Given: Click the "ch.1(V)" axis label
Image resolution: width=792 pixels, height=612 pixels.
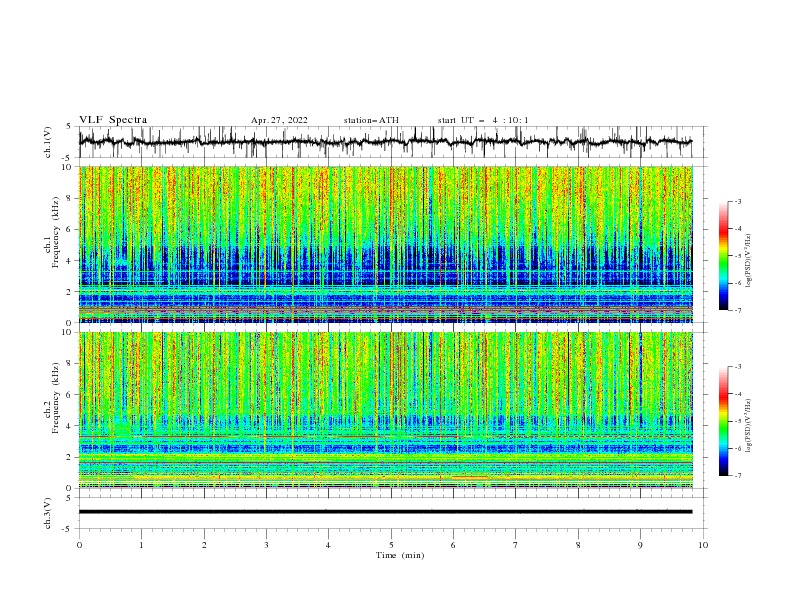Looking at the screenshot, I should [x=48, y=142].
